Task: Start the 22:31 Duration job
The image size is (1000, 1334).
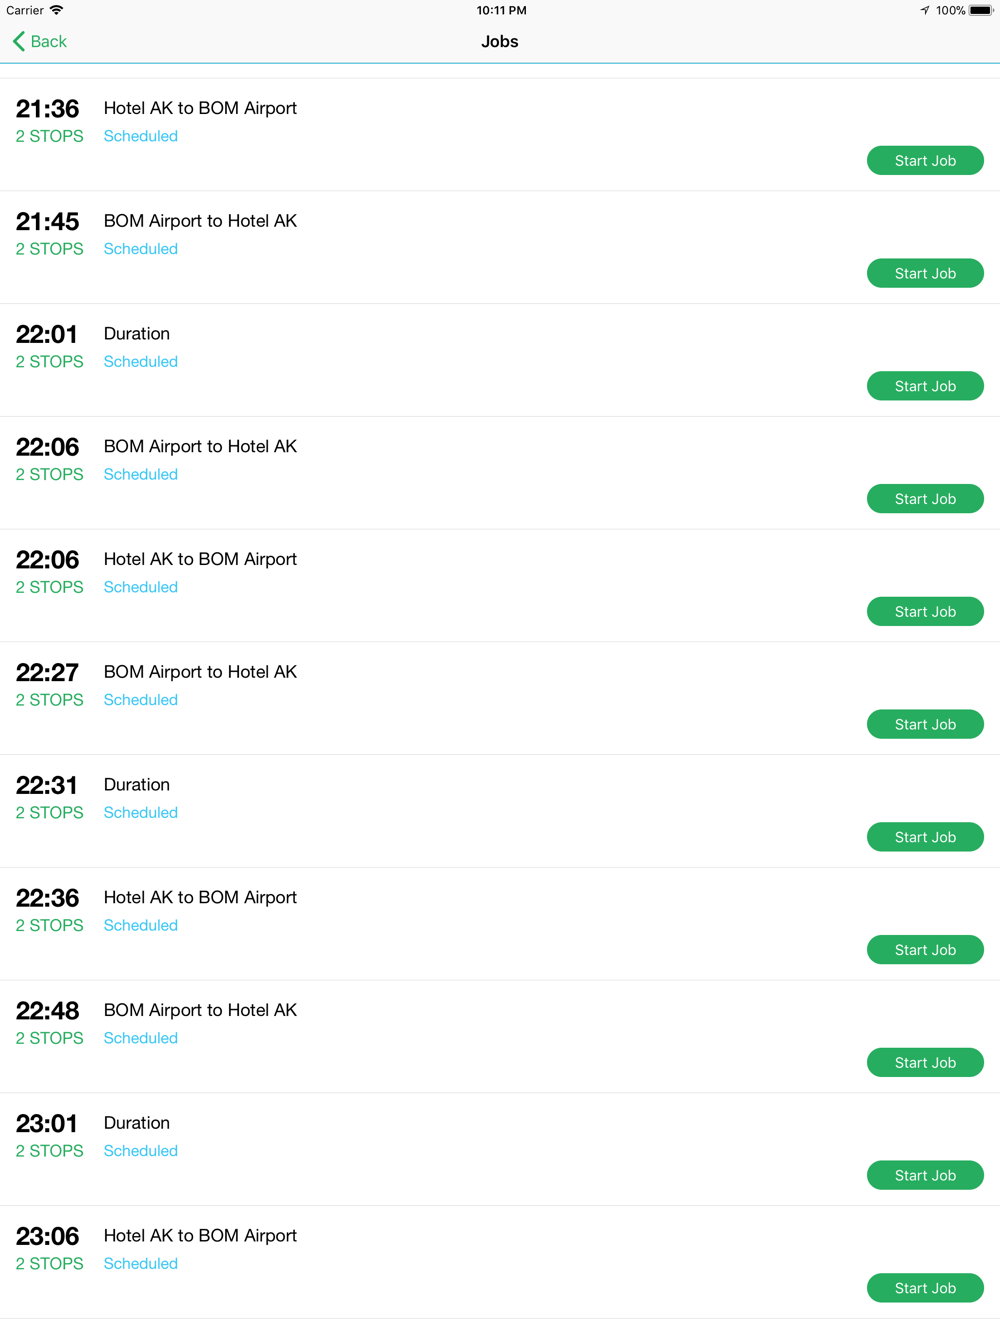Action: tap(925, 837)
